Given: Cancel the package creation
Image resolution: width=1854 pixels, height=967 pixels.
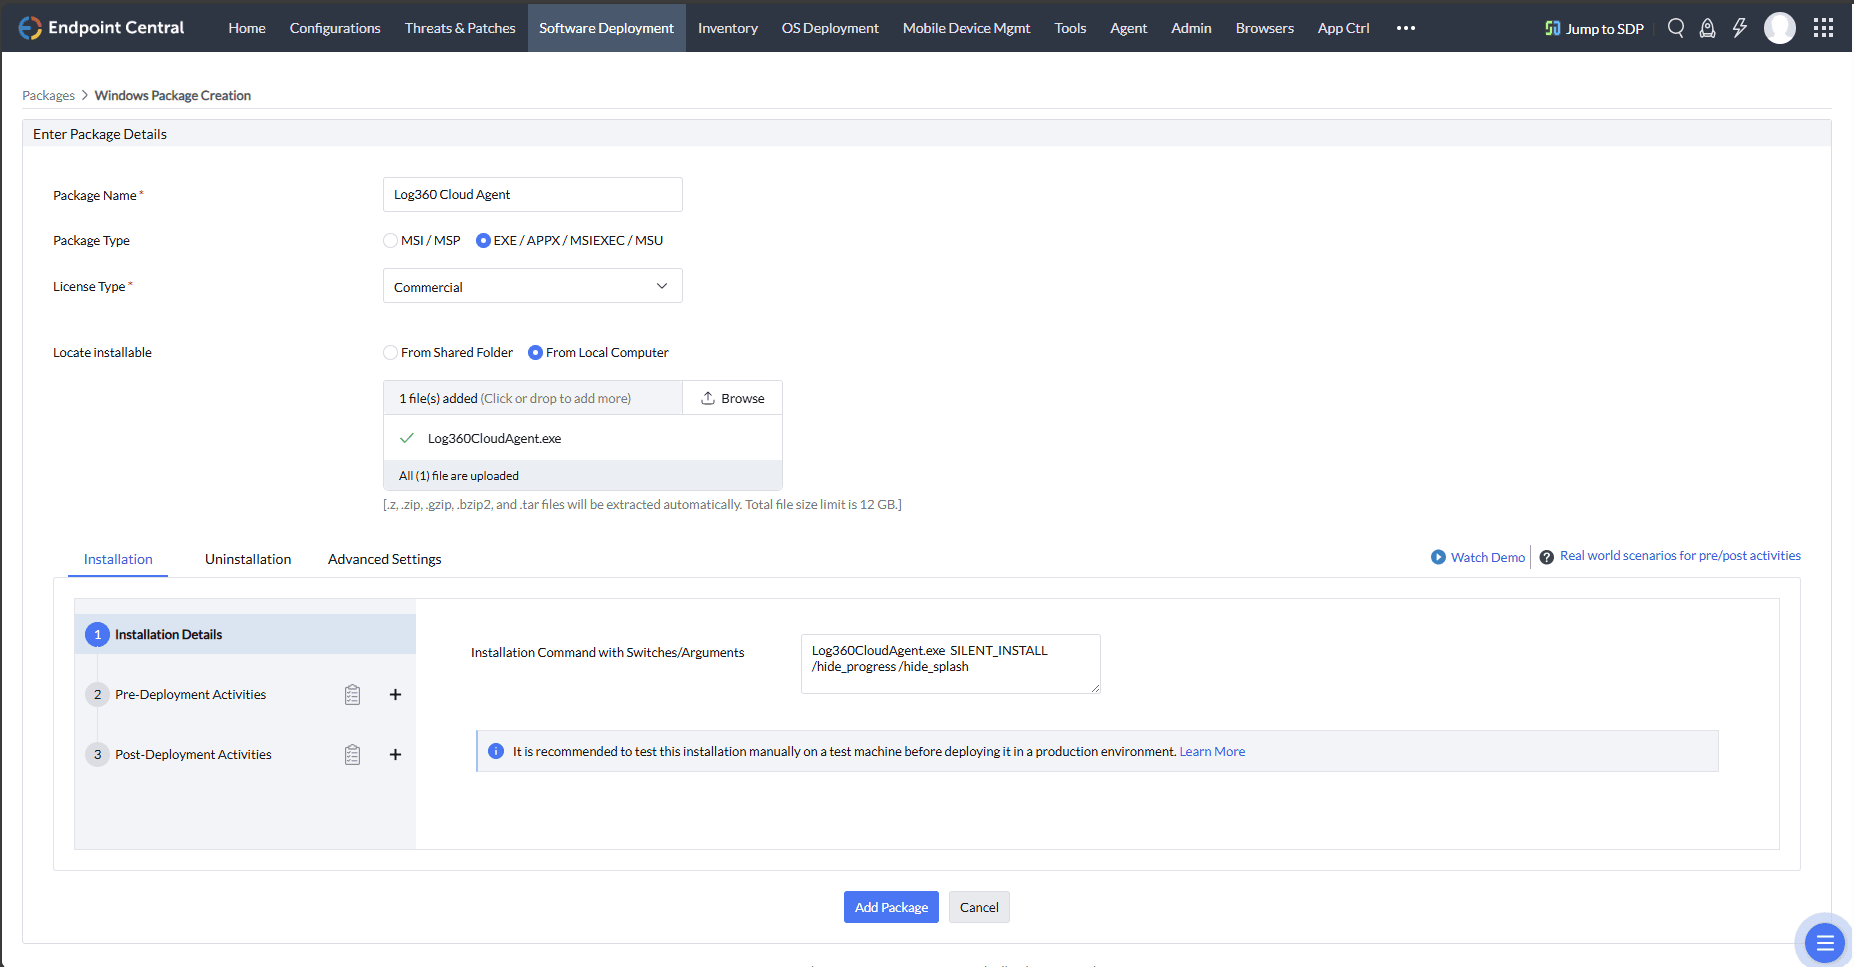Looking at the screenshot, I should (979, 907).
